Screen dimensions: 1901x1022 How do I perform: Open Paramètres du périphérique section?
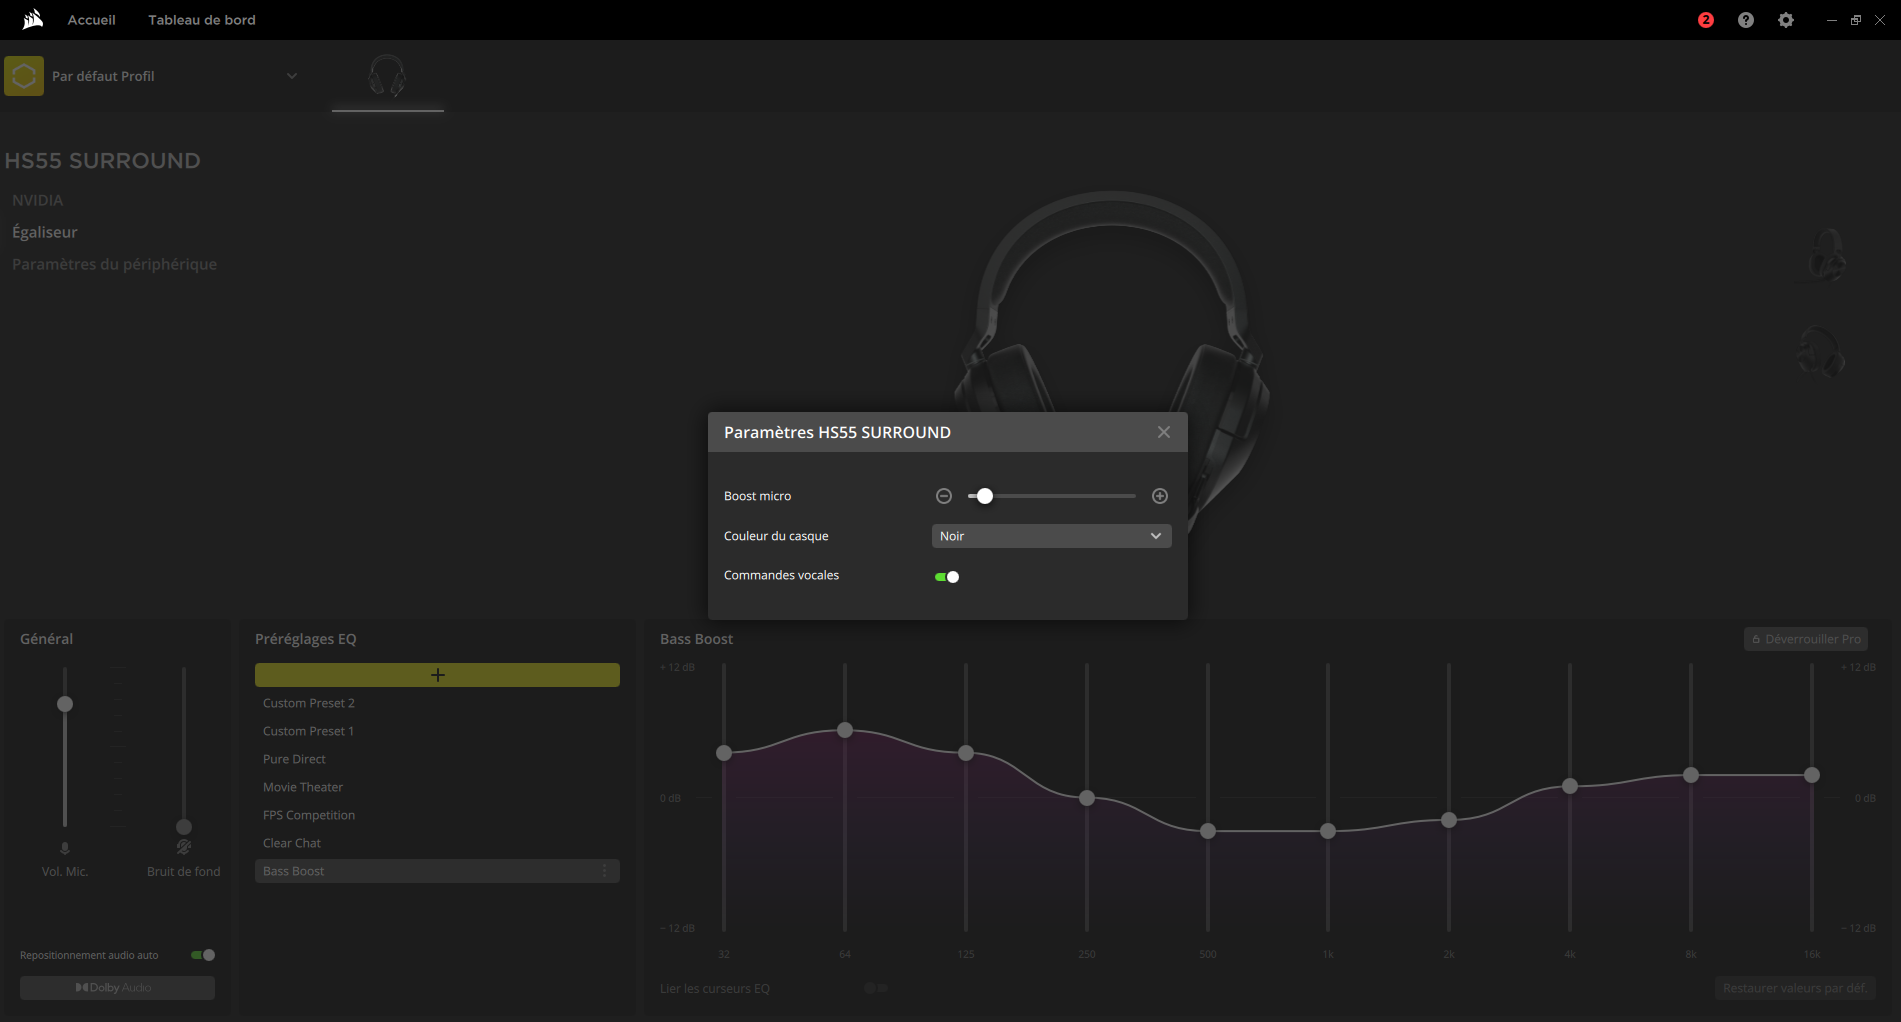pyautogui.click(x=114, y=264)
